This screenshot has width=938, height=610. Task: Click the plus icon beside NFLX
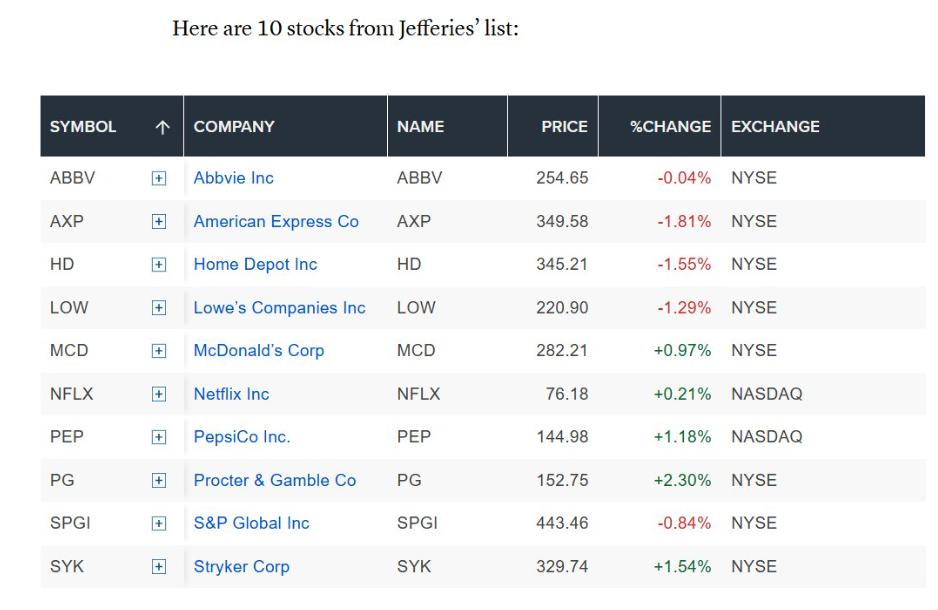pyautogui.click(x=159, y=394)
